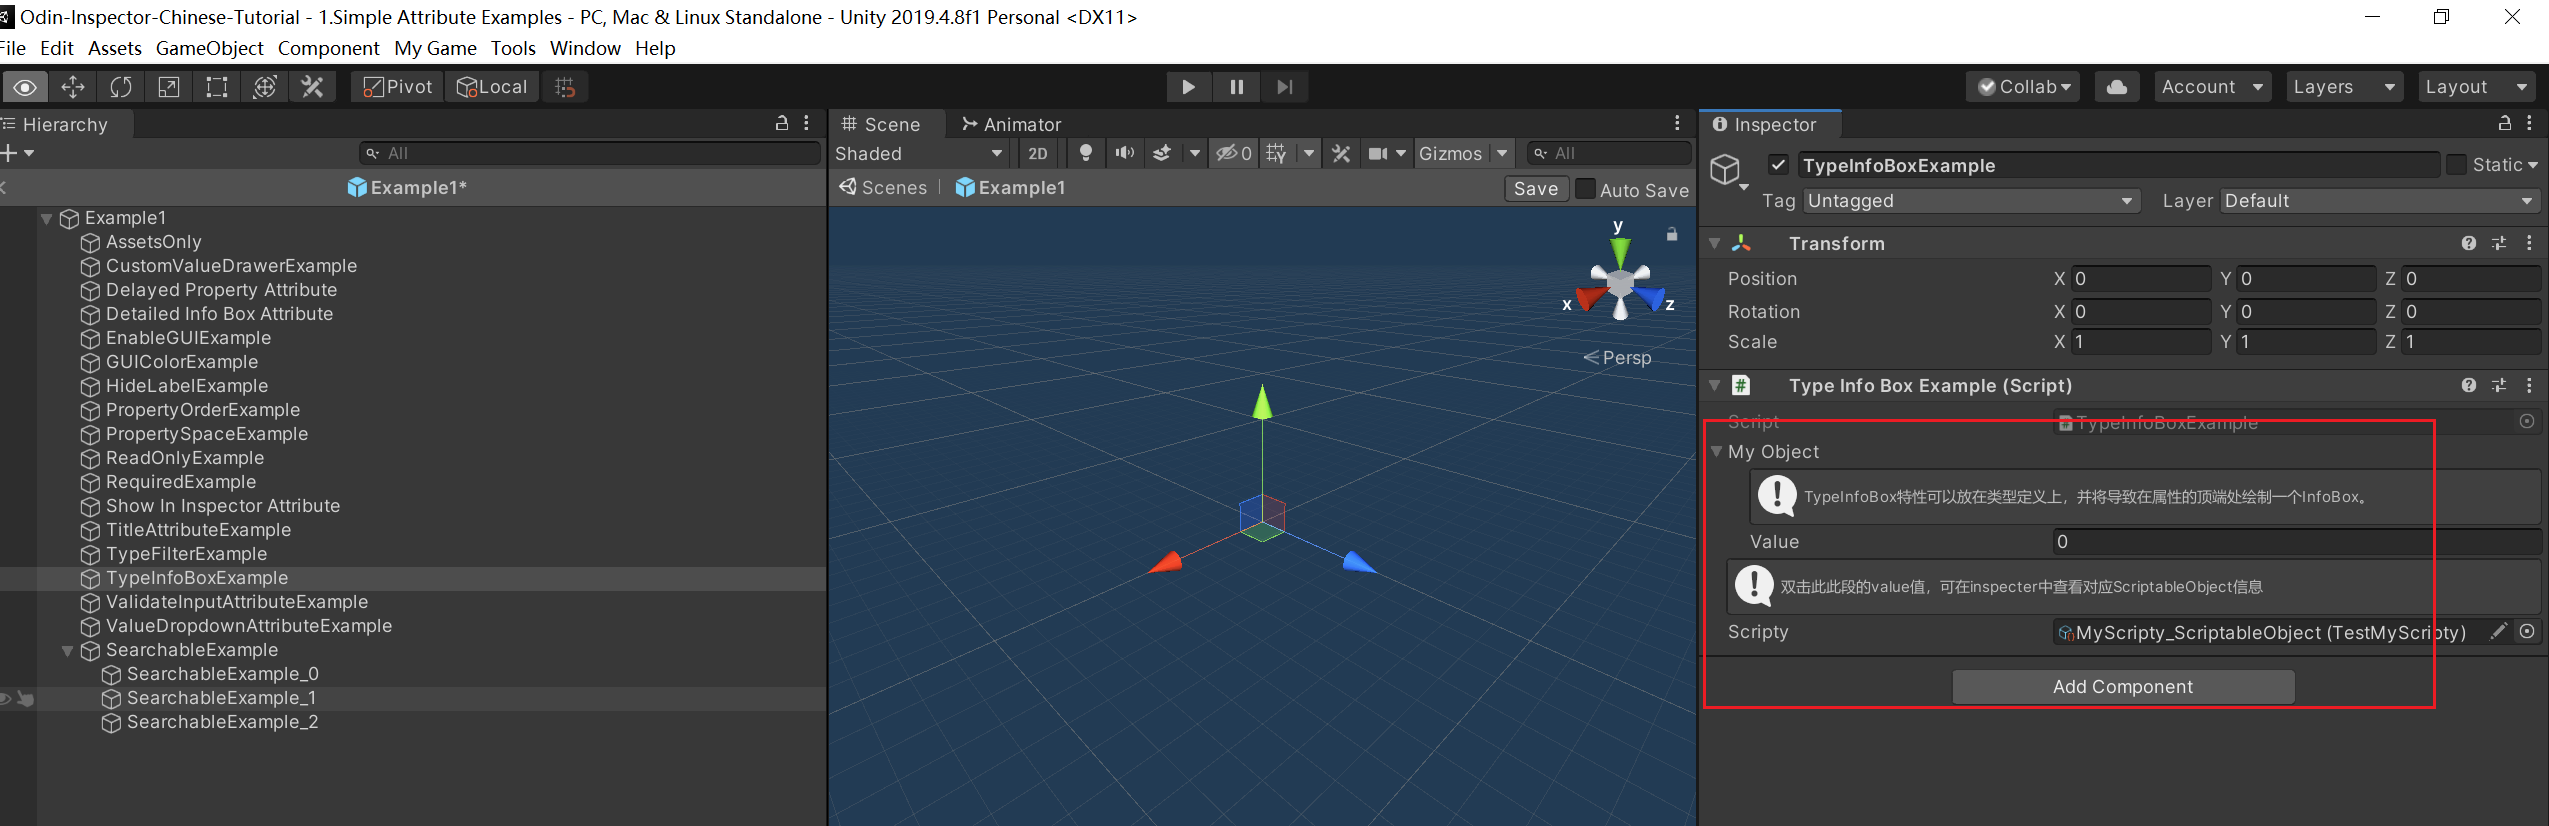
Task: Open Hierarchy panel options menu
Action: point(807,123)
